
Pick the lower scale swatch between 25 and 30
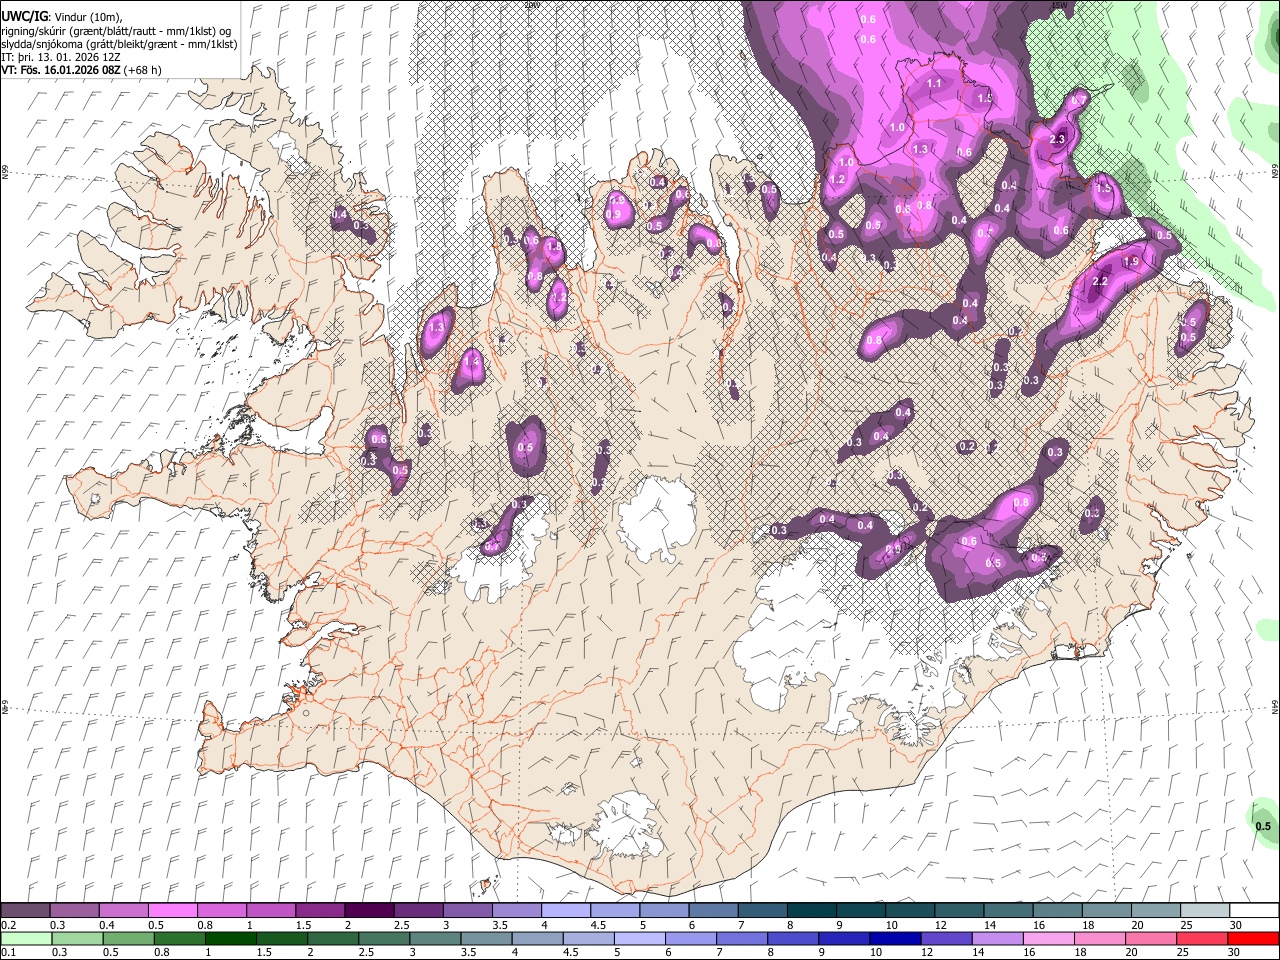pyautogui.click(x=1203, y=939)
